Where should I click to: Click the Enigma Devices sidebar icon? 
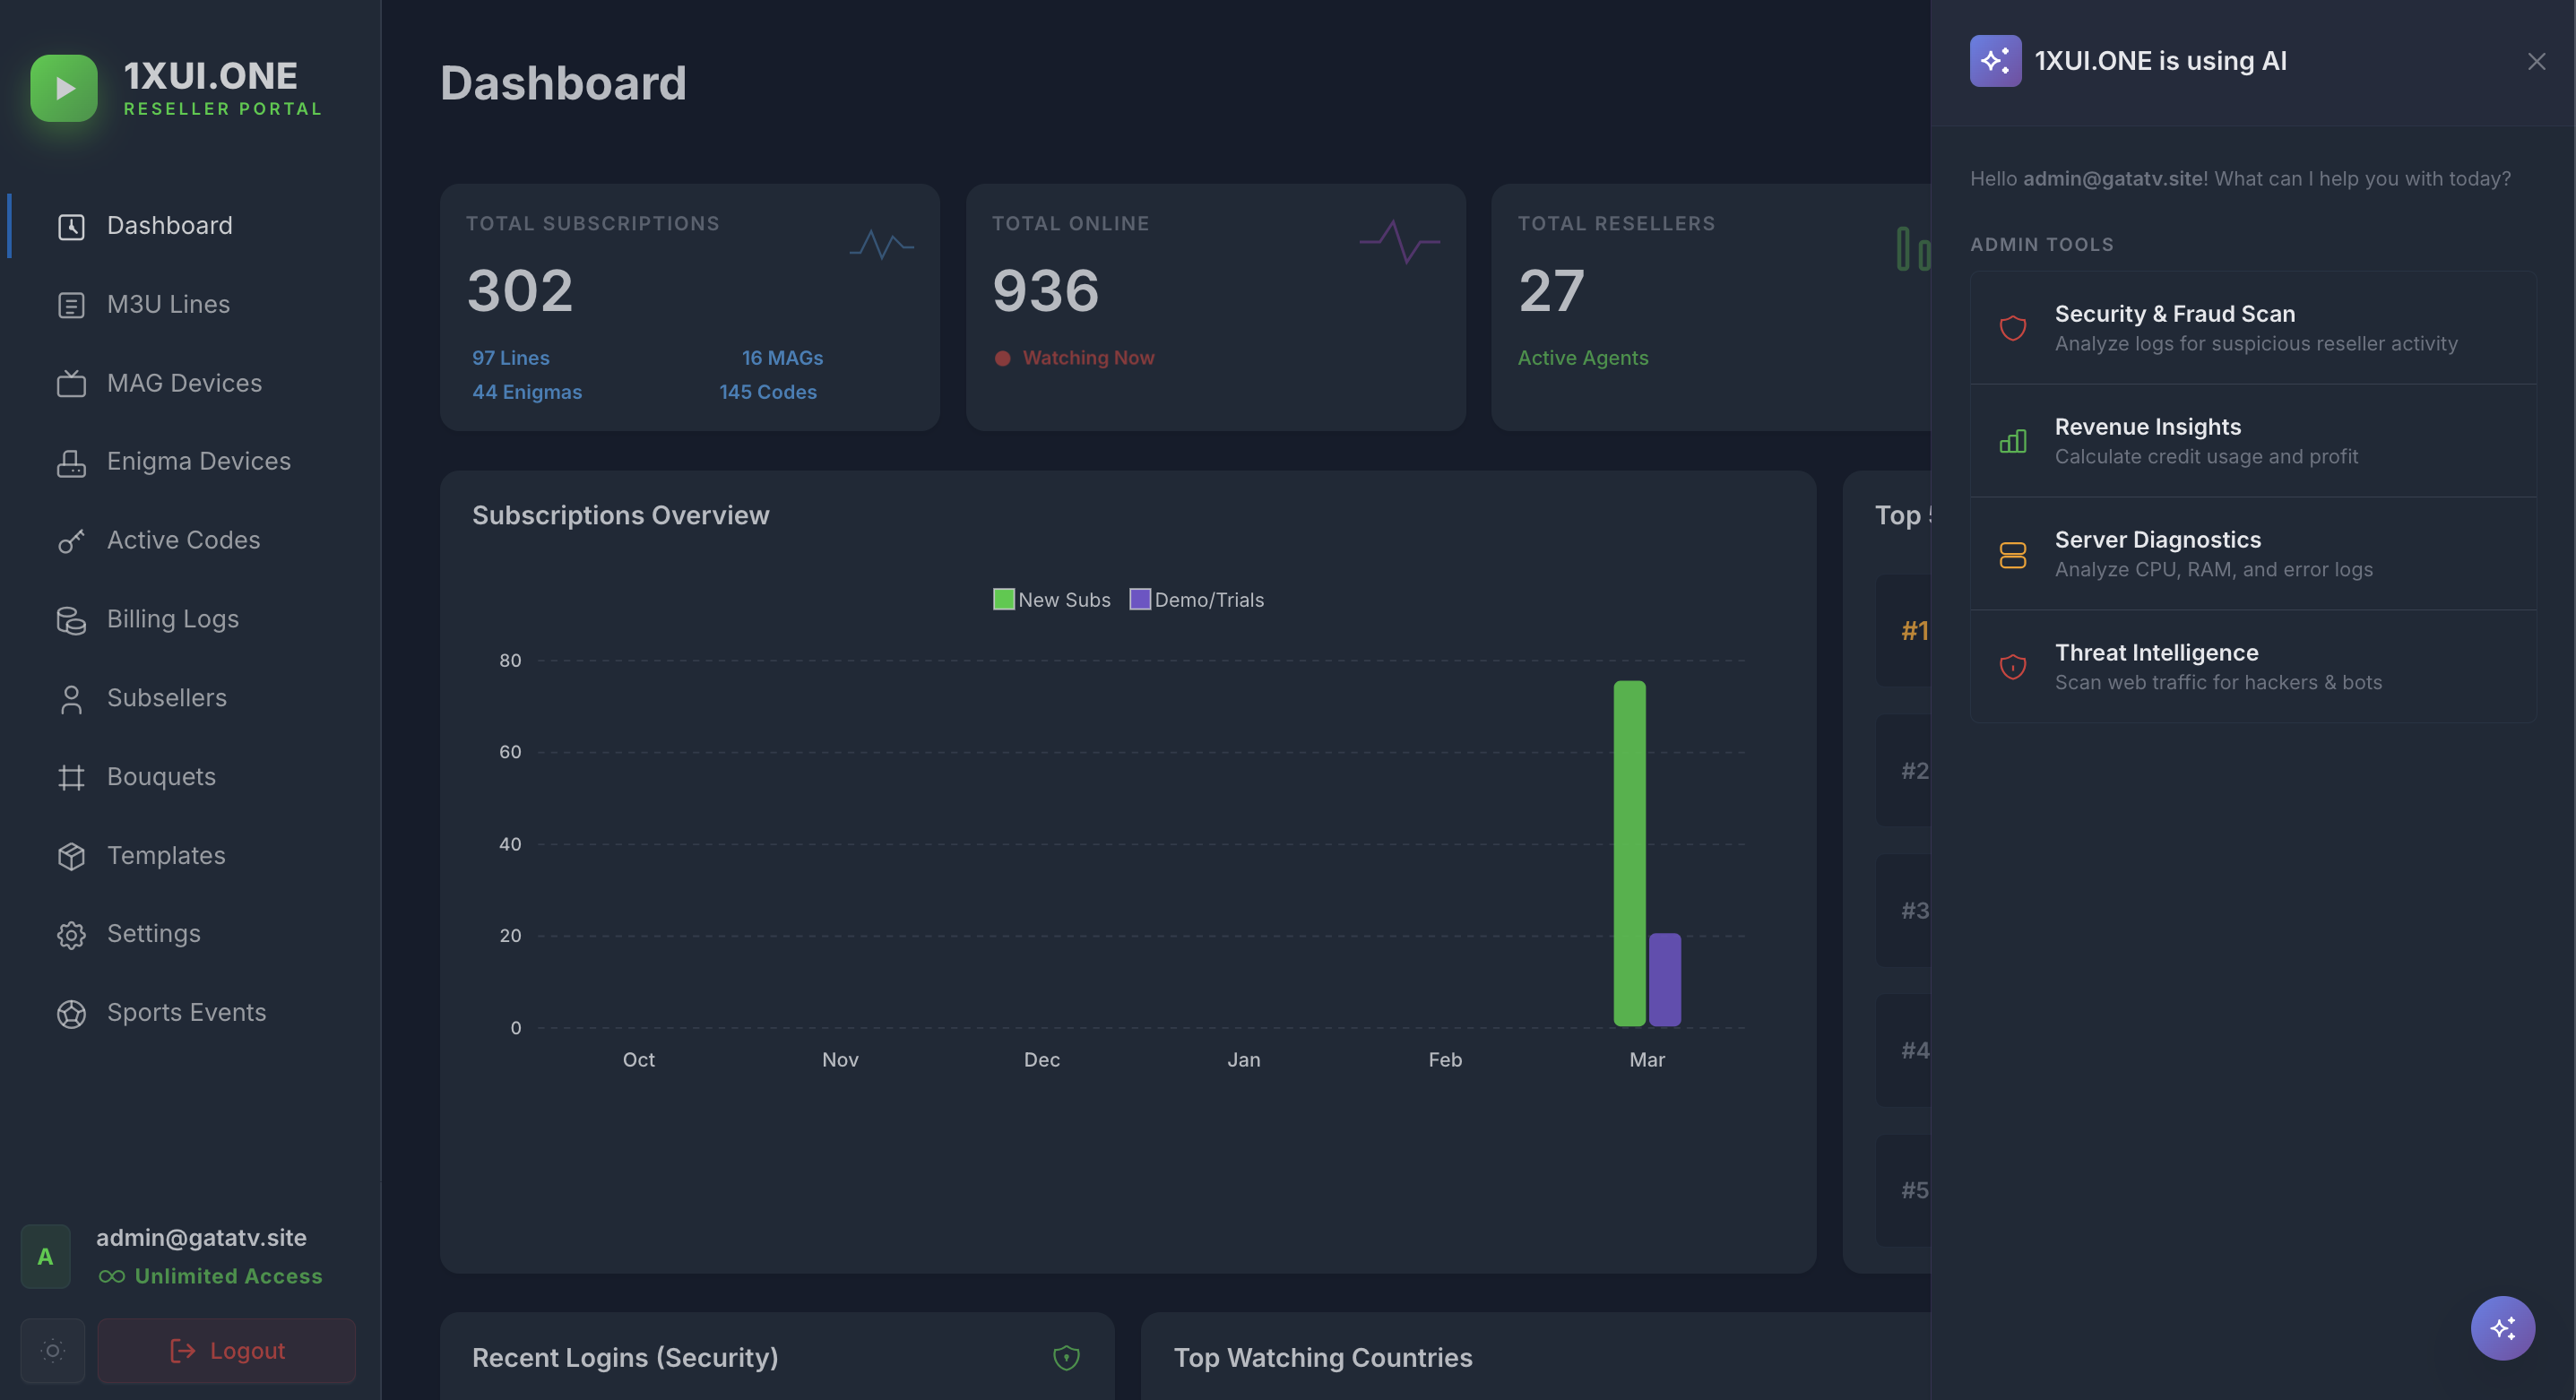[71, 462]
